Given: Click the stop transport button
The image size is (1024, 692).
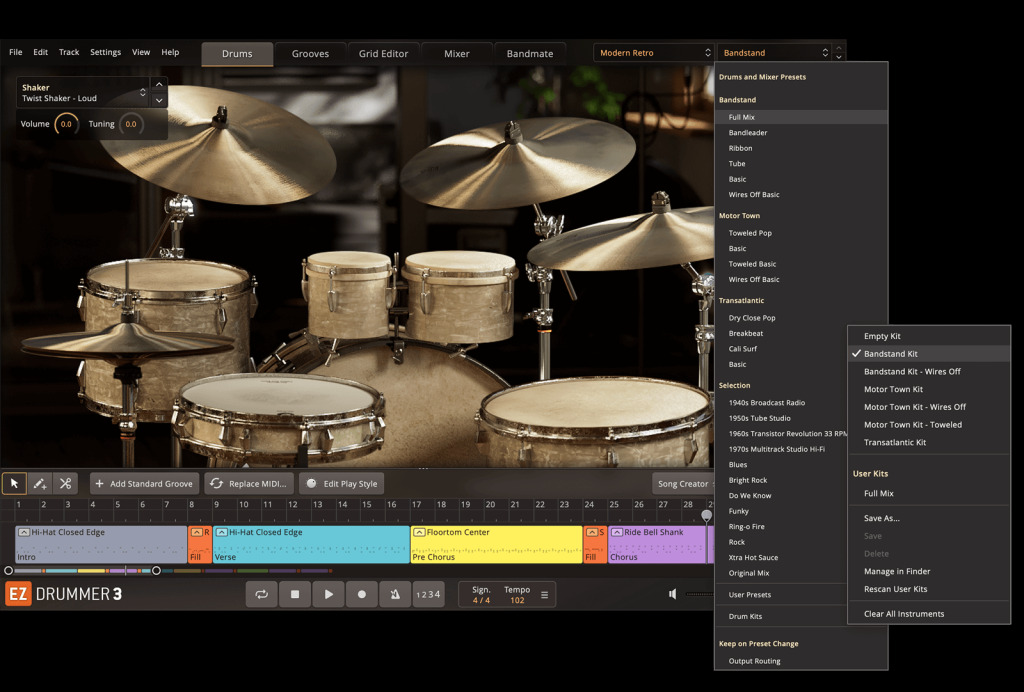Looking at the screenshot, I should click(295, 594).
